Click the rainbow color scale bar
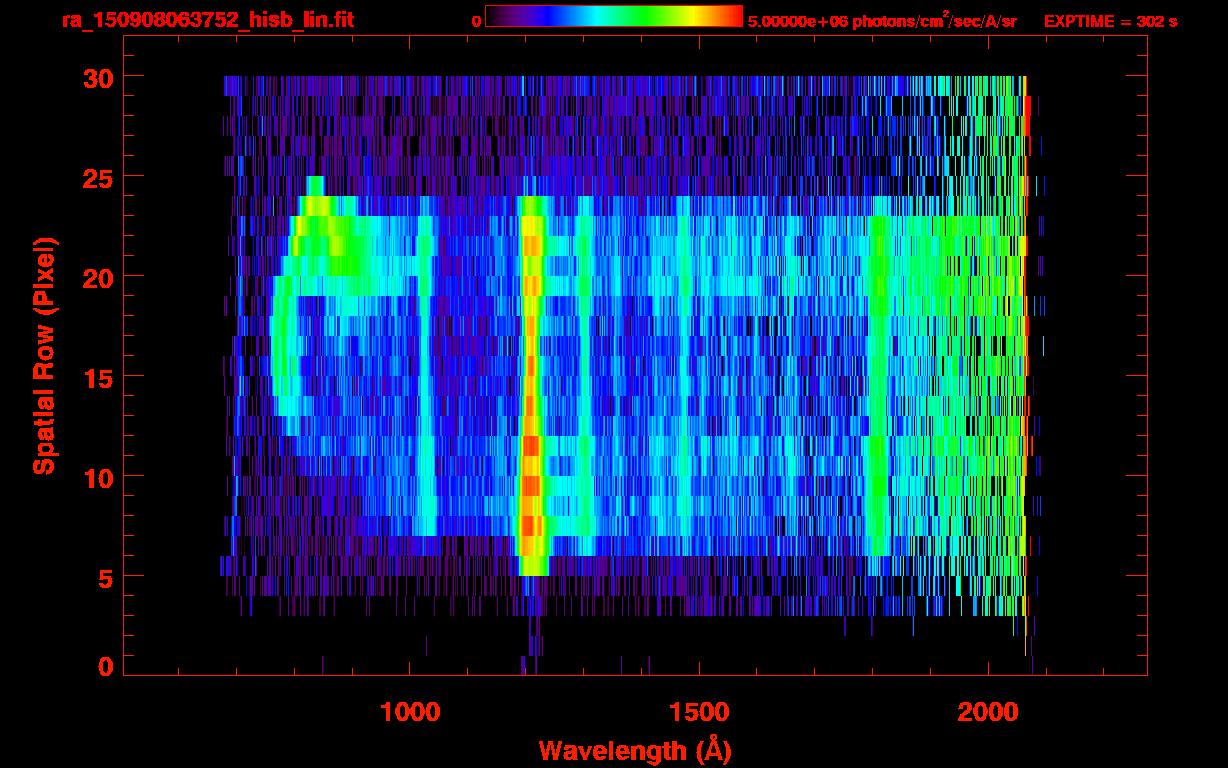1228x768 pixels. (614, 17)
